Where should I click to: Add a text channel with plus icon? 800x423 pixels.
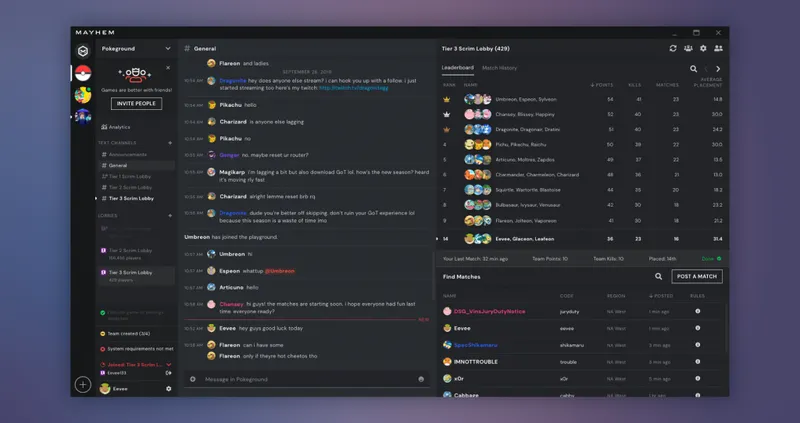(169, 143)
